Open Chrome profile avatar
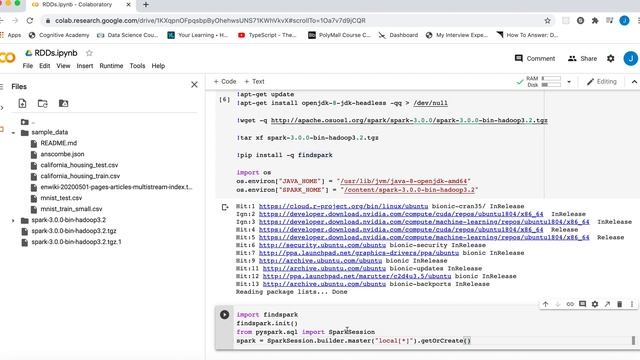640x360 pixels. coord(624,20)
